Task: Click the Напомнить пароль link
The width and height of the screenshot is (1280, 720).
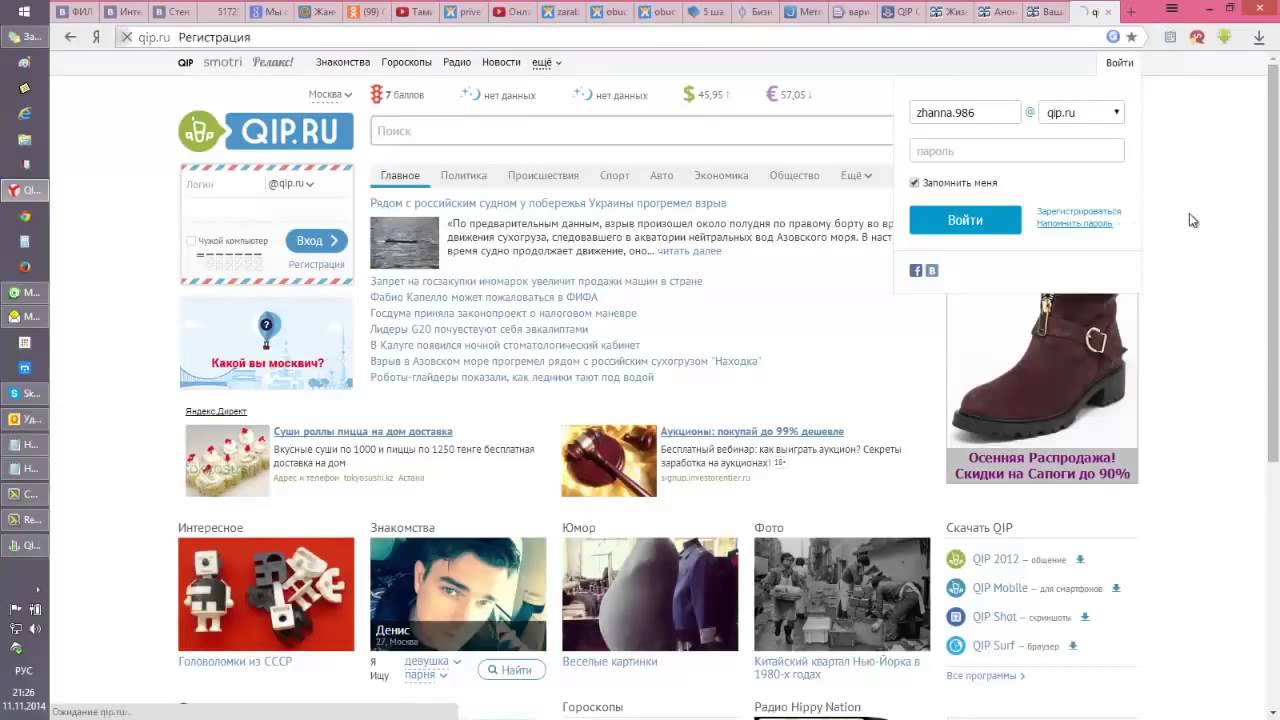Action: pyautogui.click(x=1074, y=223)
